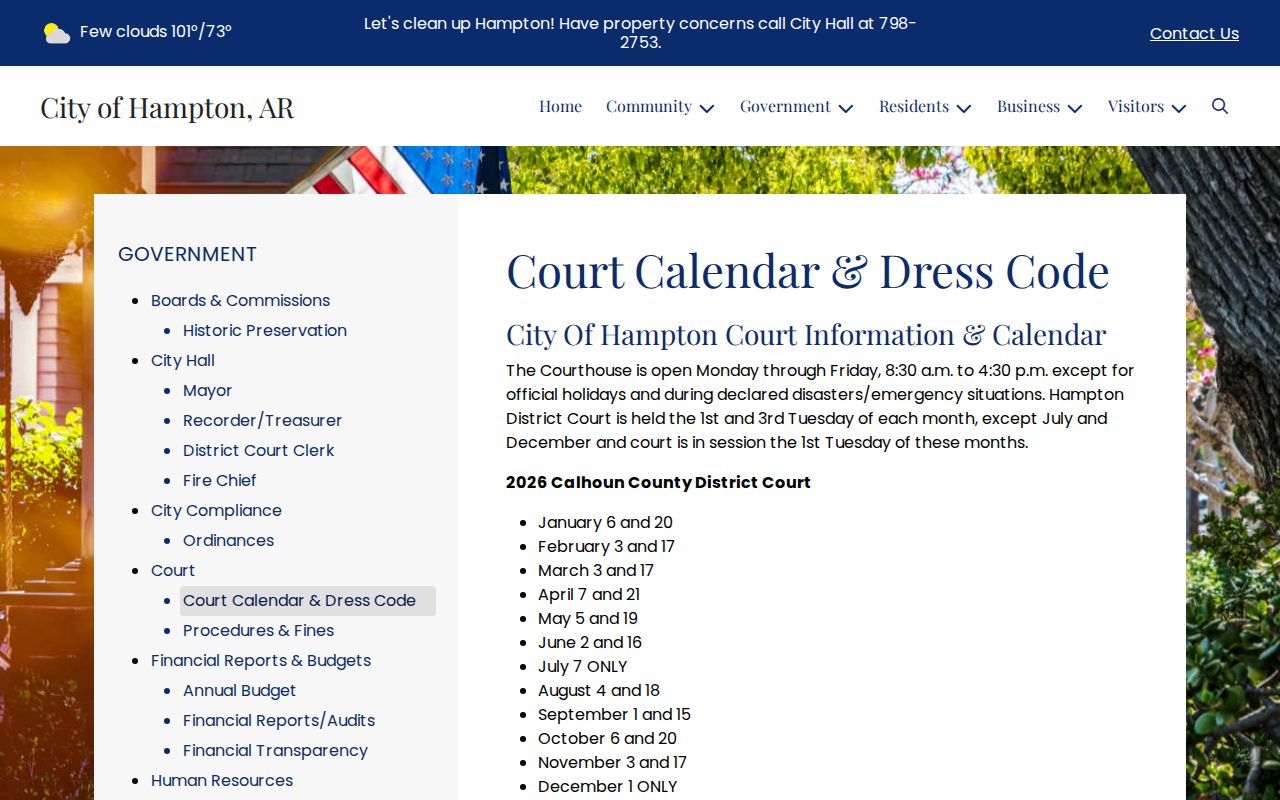The width and height of the screenshot is (1280, 800).
Task: Click the weather cloud icon in top bar
Action: click(x=57, y=33)
